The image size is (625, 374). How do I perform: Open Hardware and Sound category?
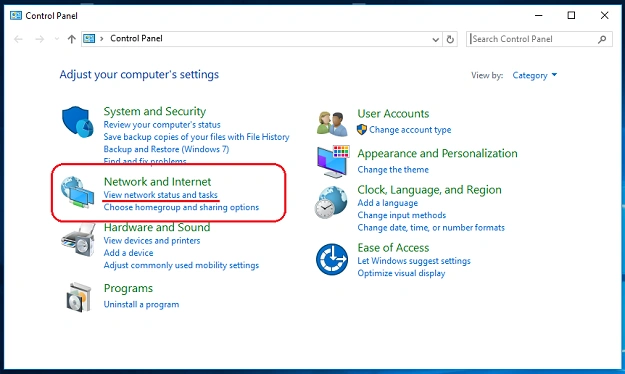pos(157,227)
